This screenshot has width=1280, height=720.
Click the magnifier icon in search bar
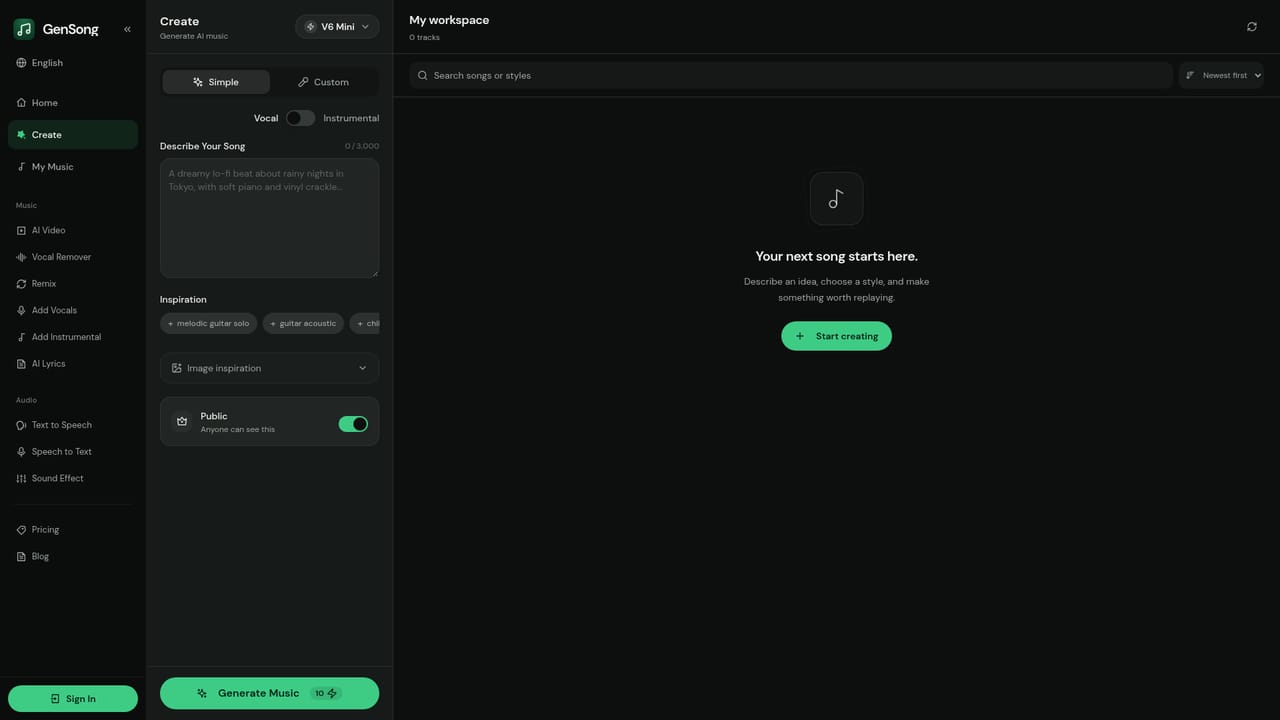[x=423, y=75]
